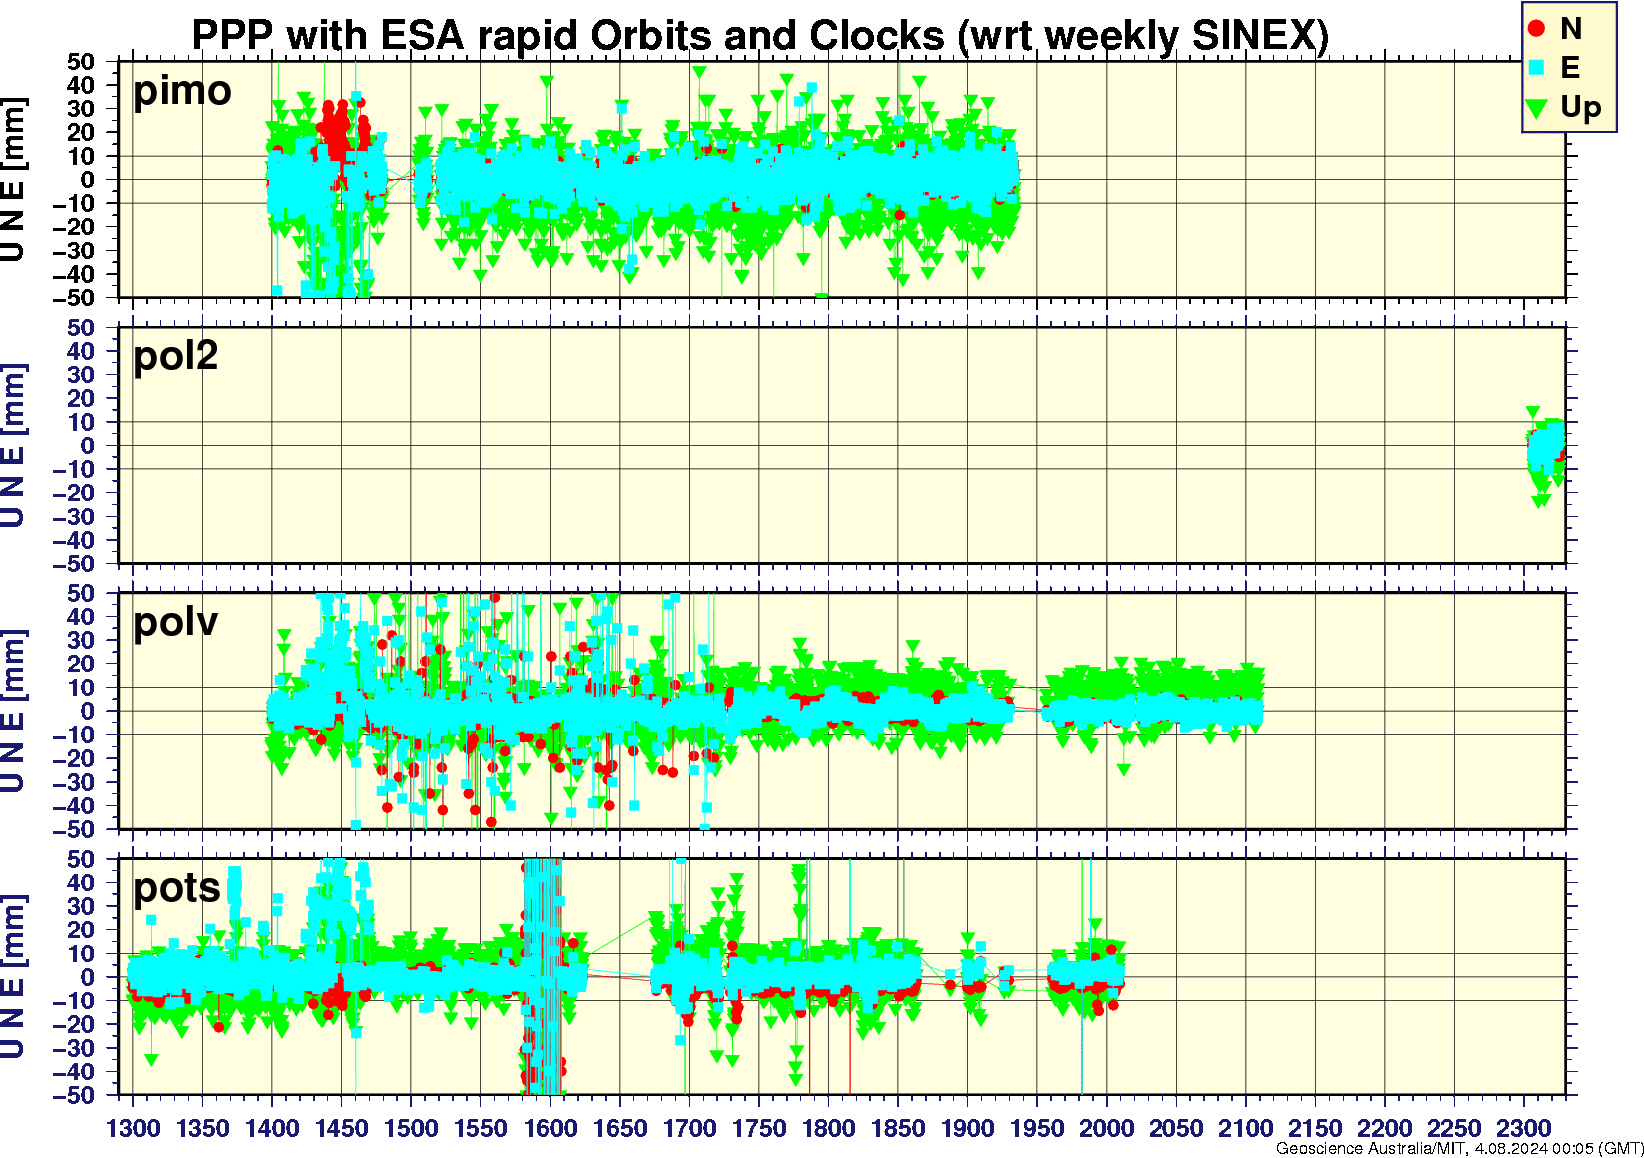This screenshot has width=1644, height=1158.
Task: Click the 'U N E [mm]' axis label of pimo
Action: (13, 179)
